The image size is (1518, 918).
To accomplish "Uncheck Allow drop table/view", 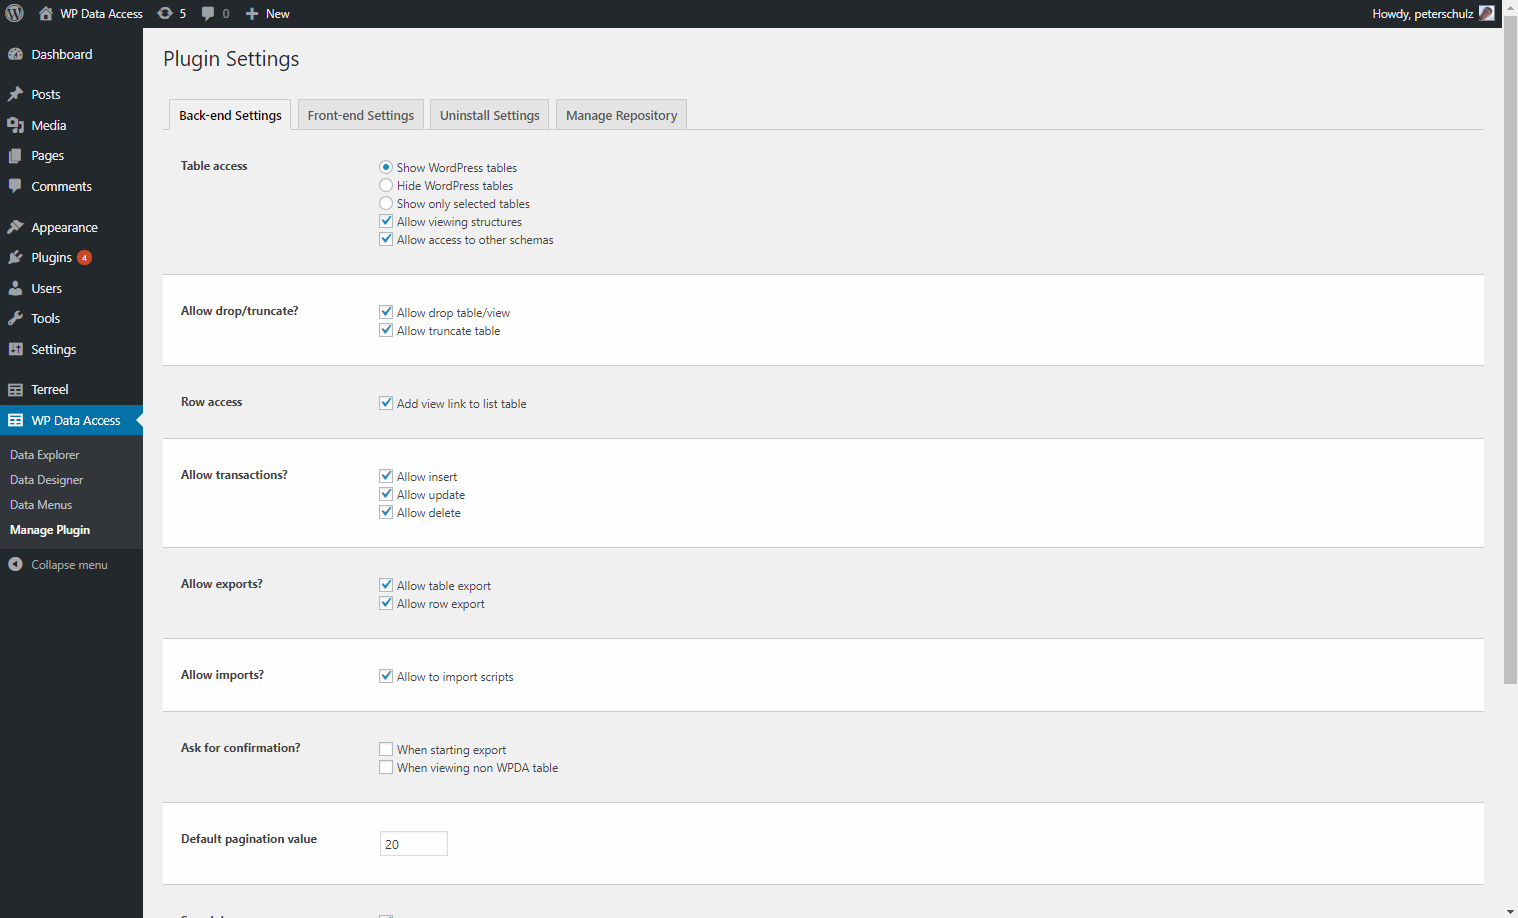I will click(x=386, y=312).
